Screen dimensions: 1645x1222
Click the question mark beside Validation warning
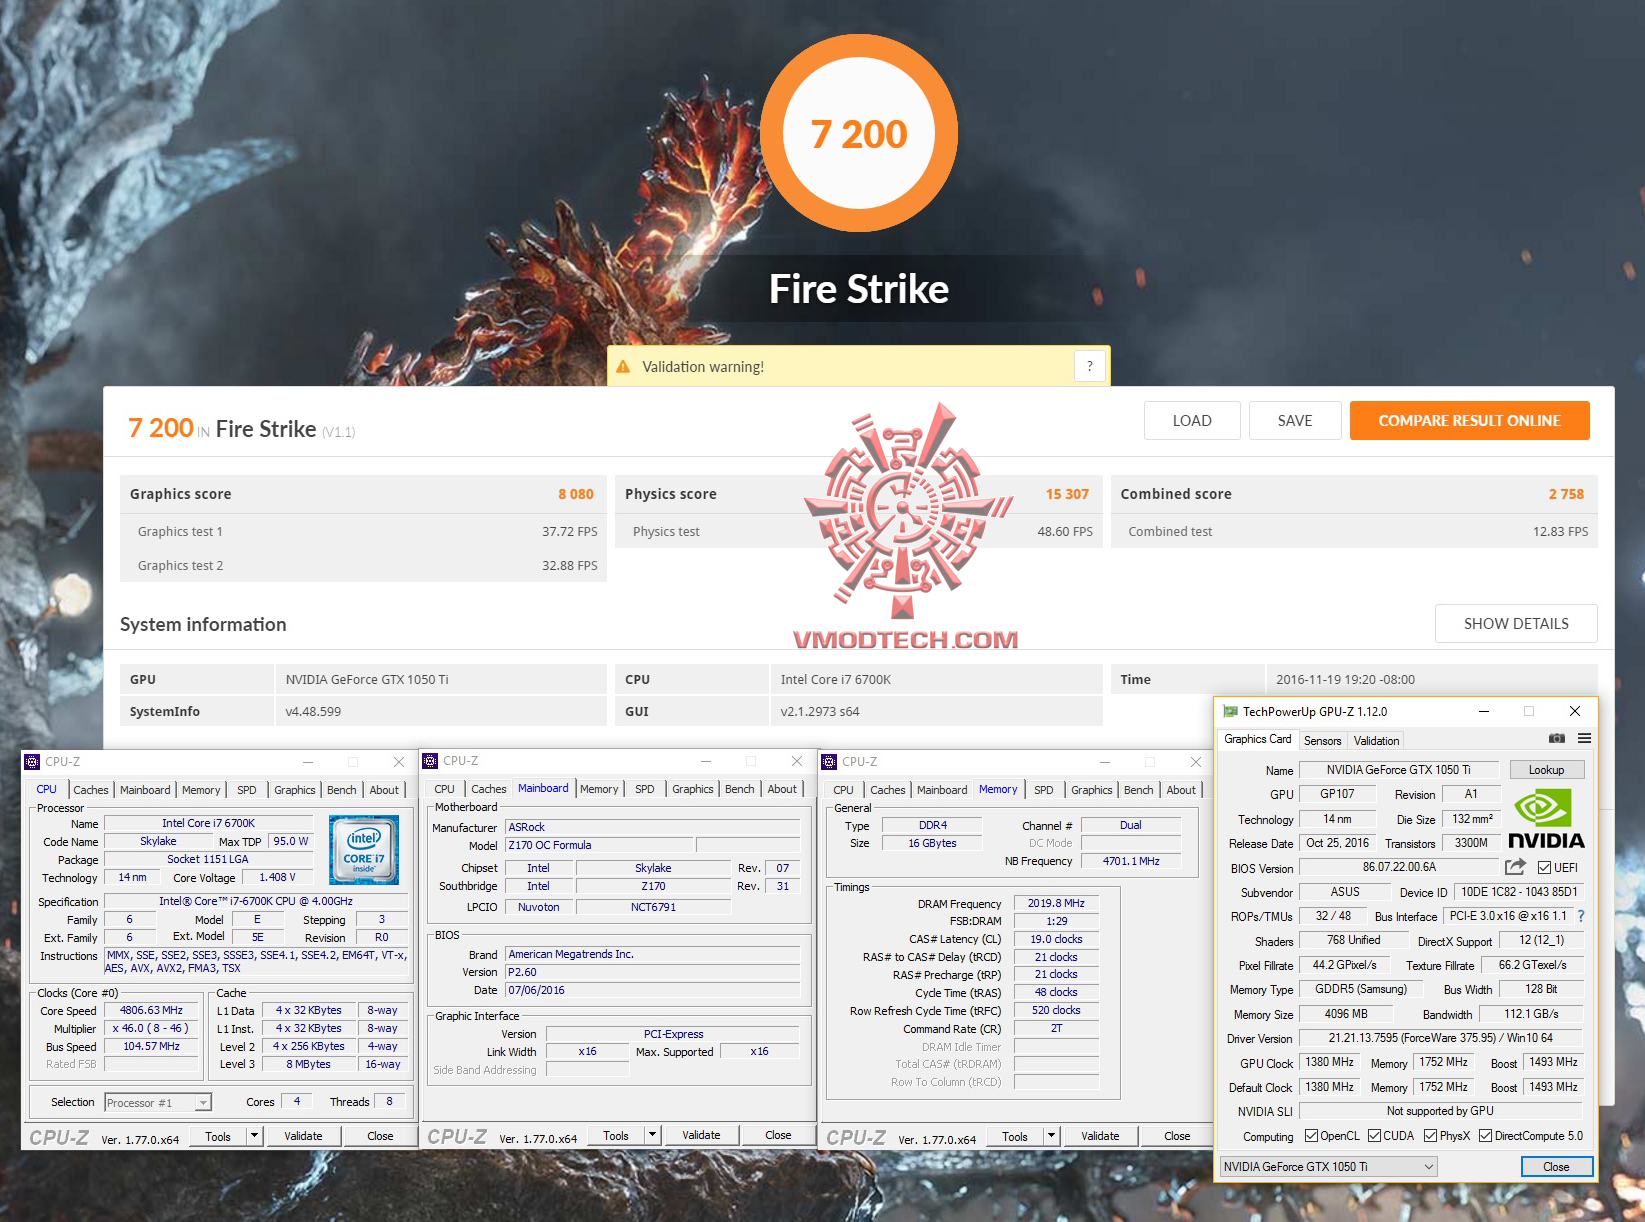coord(1090,366)
